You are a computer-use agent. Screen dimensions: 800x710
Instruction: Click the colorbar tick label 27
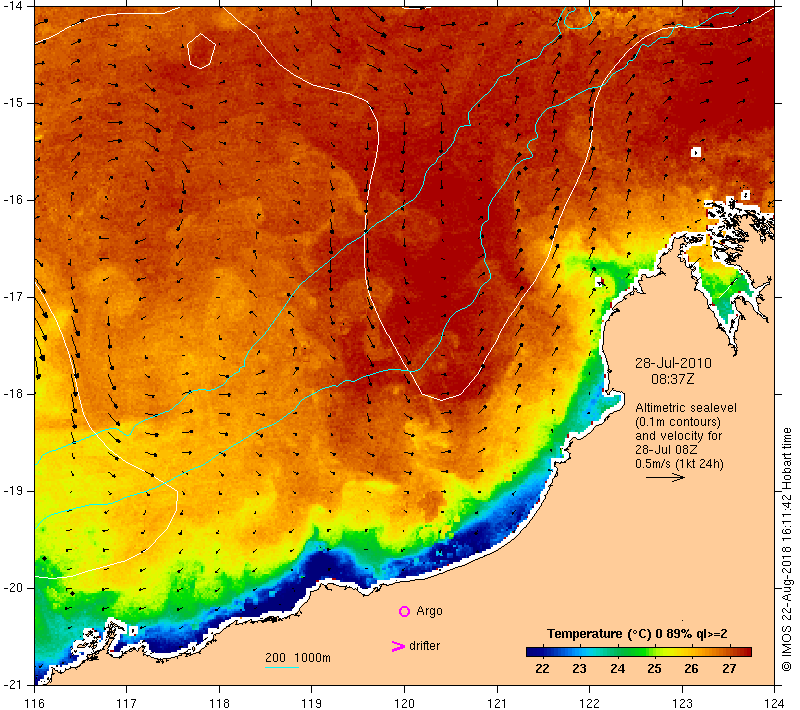point(729,669)
